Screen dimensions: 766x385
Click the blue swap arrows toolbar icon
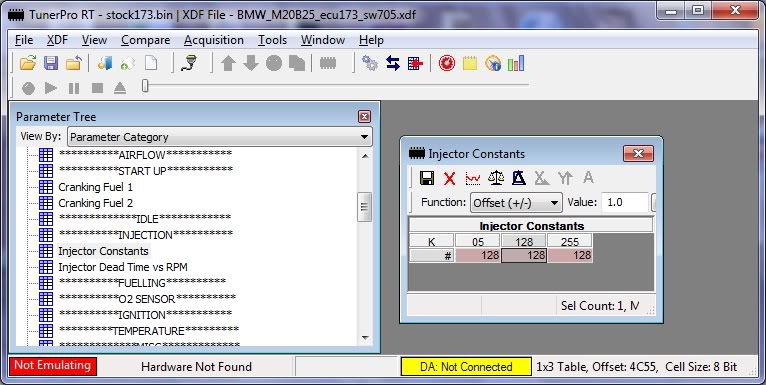pyautogui.click(x=392, y=63)
